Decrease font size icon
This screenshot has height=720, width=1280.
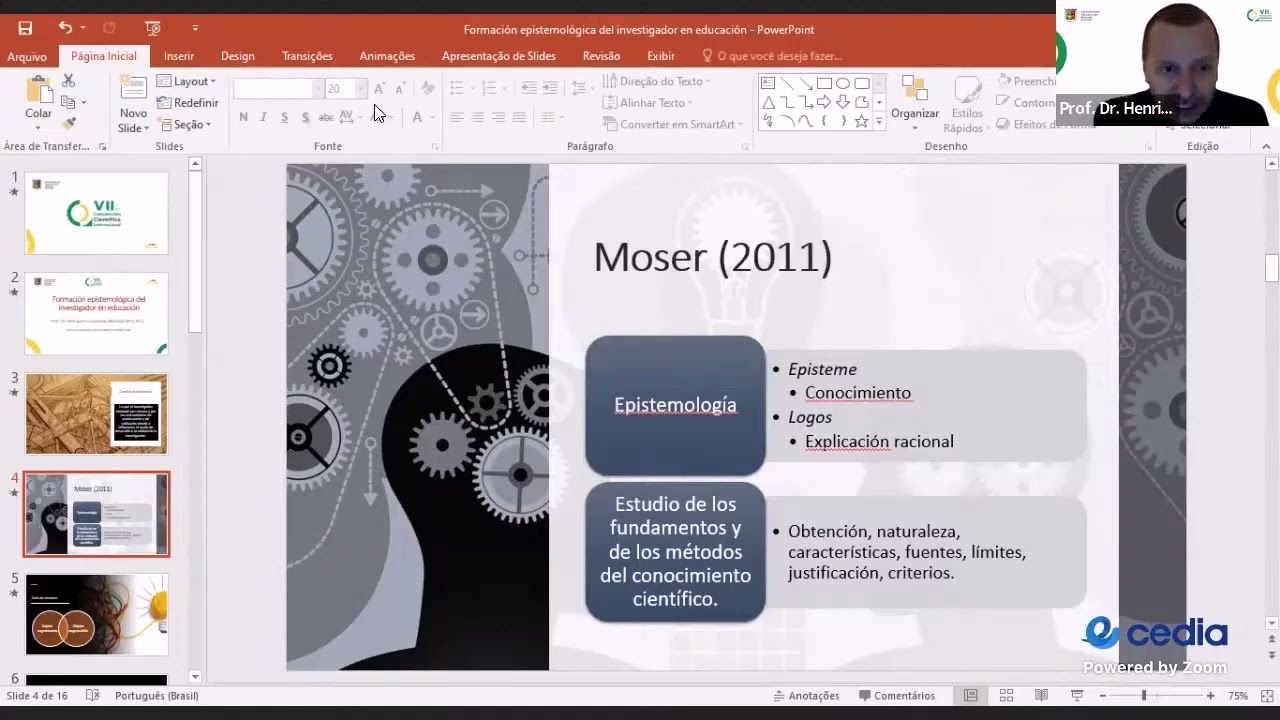pos(400,89)
